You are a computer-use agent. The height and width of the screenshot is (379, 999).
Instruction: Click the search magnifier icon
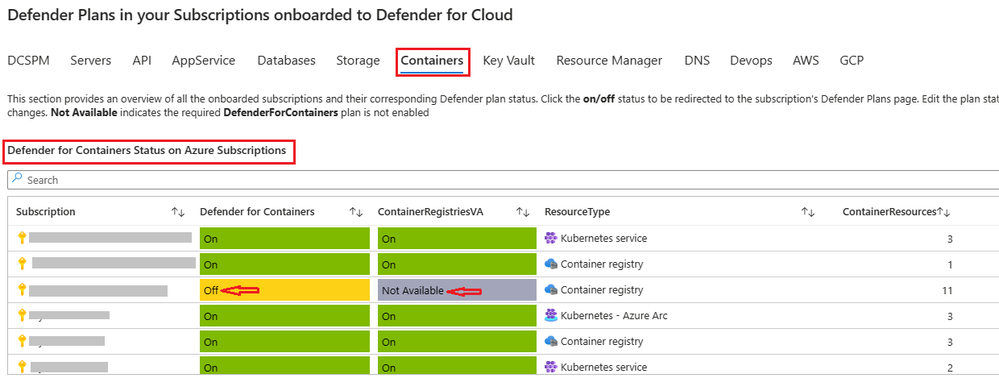click(x=17, y=179)
